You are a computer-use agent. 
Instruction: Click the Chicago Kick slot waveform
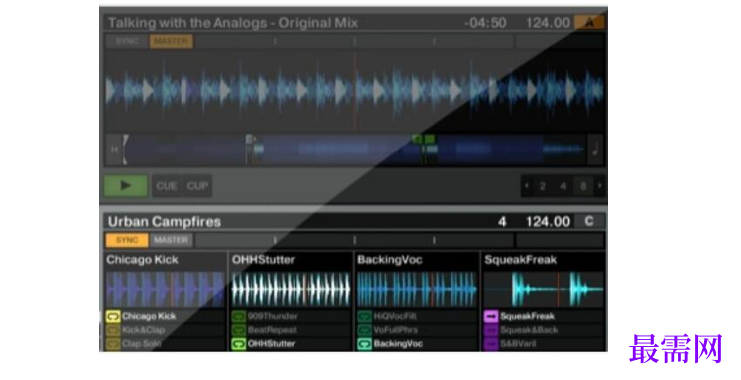tap(165, 289)
